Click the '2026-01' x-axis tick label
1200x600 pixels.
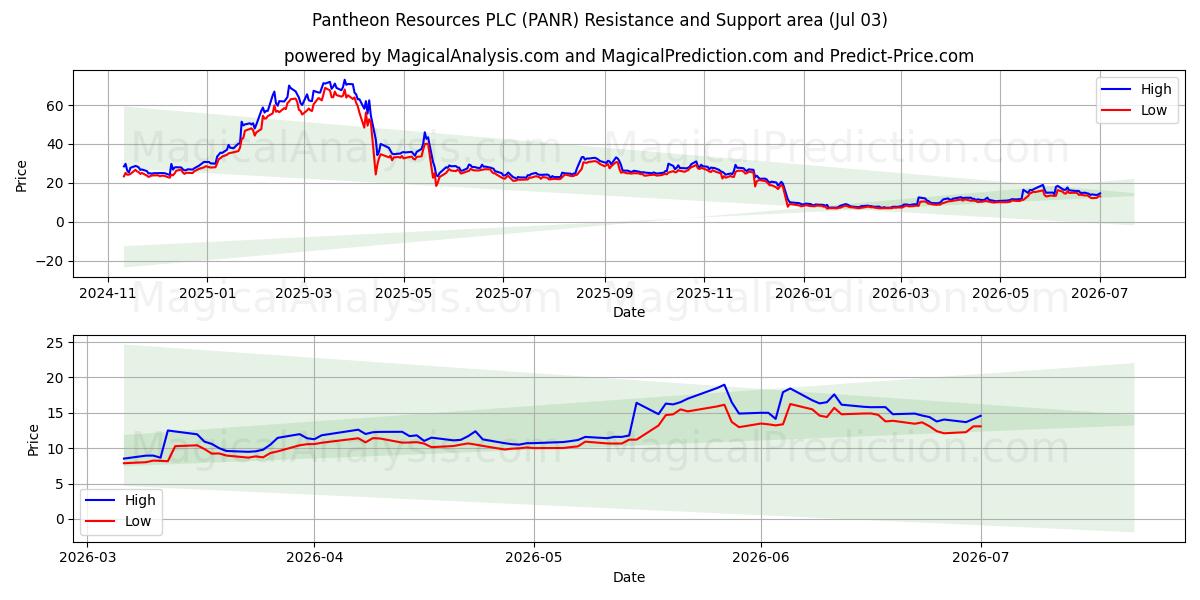[x=802, y=293]
